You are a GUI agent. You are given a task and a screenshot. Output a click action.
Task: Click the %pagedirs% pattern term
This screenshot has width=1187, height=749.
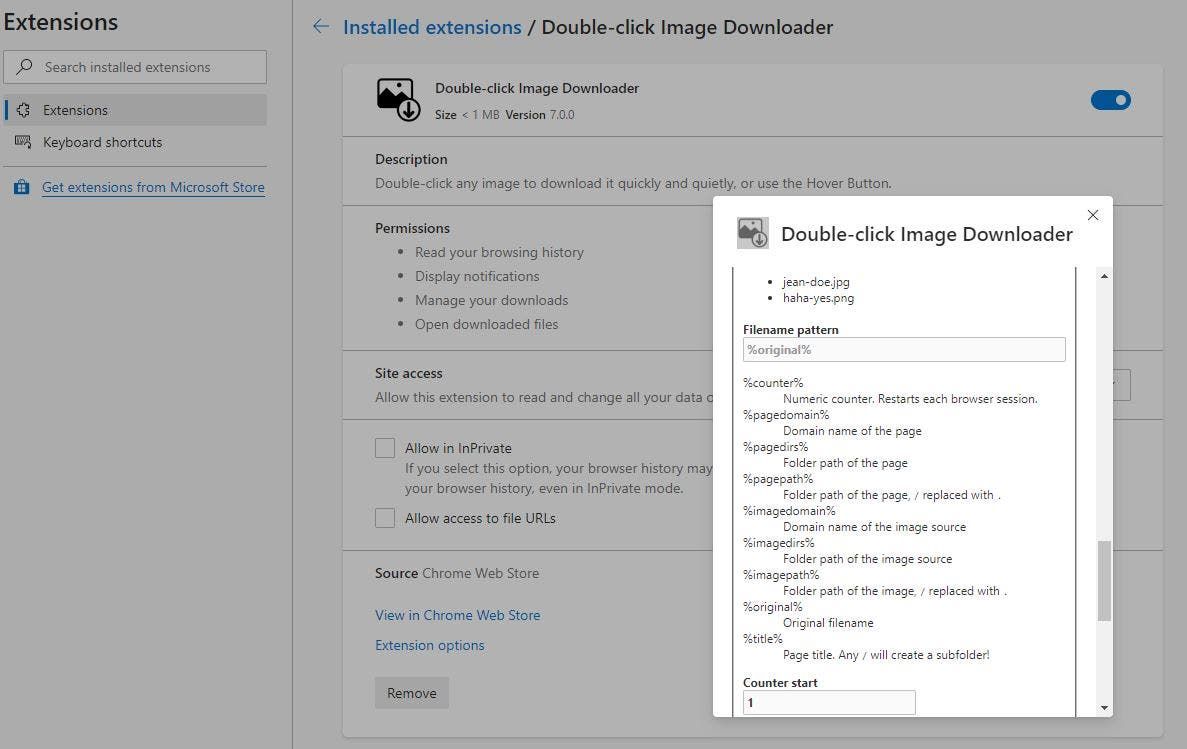775,446
